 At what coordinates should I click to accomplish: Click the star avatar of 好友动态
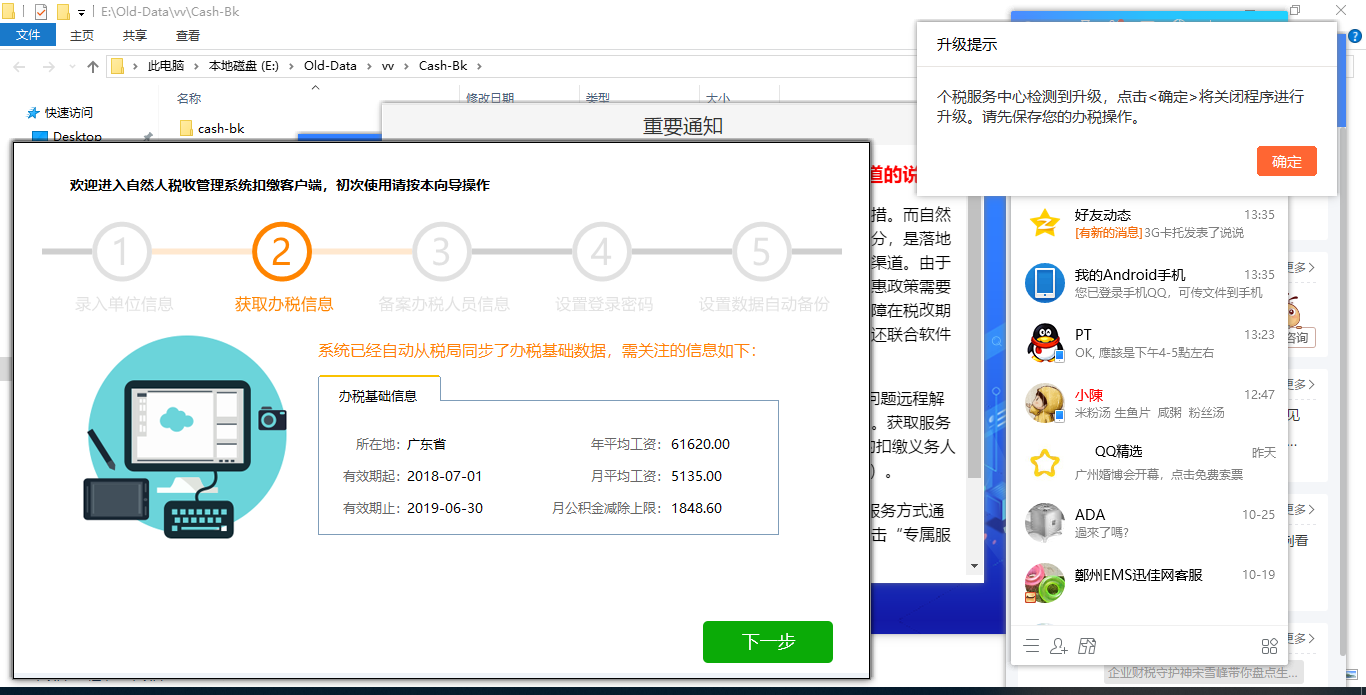point(1045,223)
